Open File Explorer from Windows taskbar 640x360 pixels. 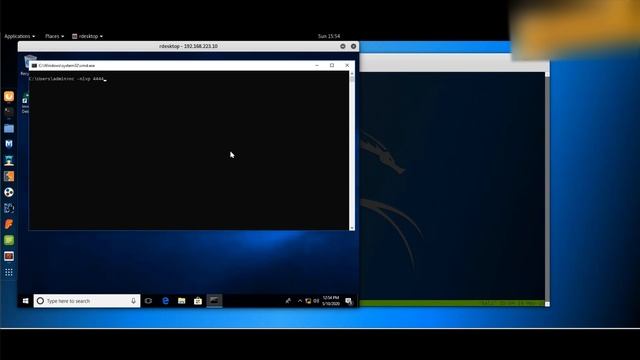pos(182,301)
